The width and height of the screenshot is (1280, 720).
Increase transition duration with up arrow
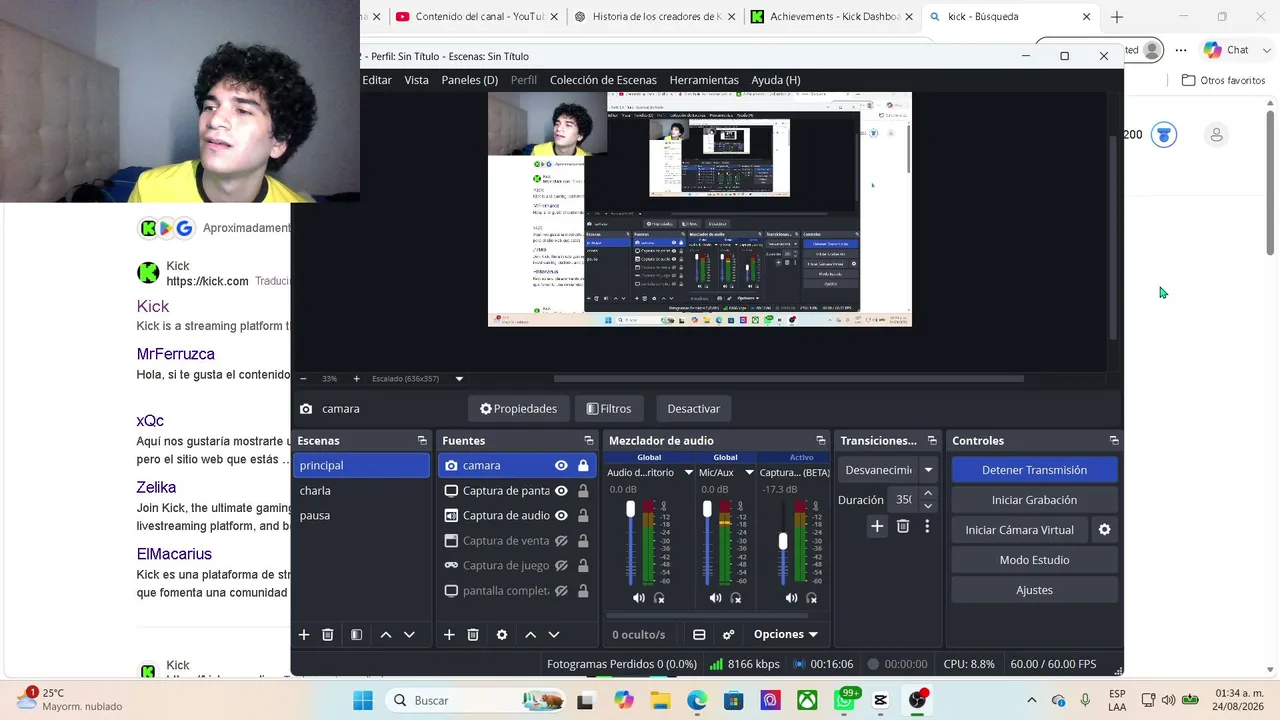coord(928,494)
